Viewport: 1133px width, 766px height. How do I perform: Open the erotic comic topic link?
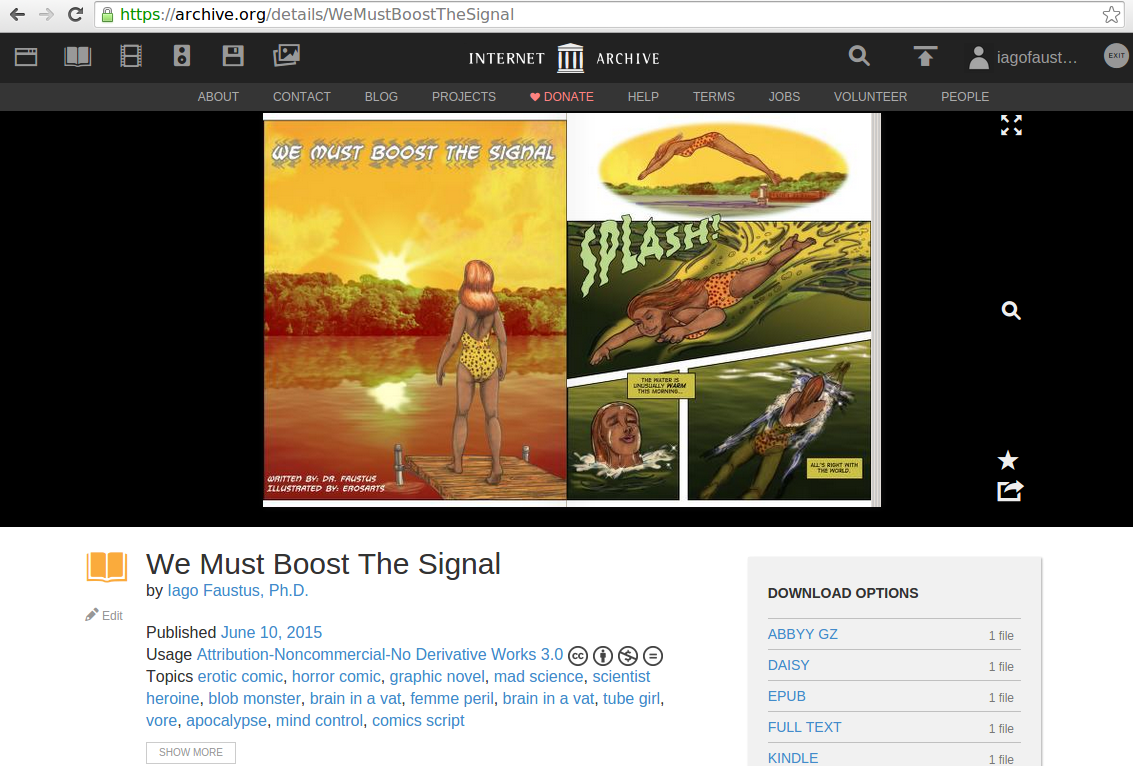pos(240,676)
